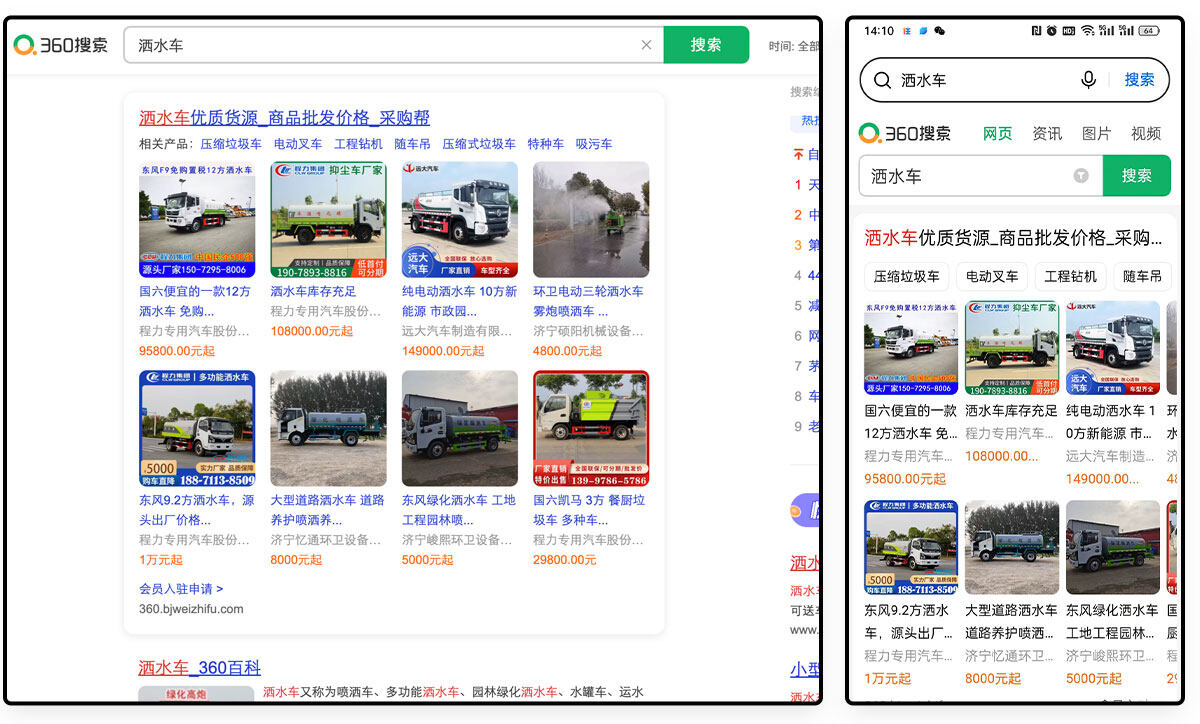Tap the magnifier icon in mobile address bar
Image resolution: width=1200 pixels, height=724 pixels.
pyautogui.click(x=882, y=80)
